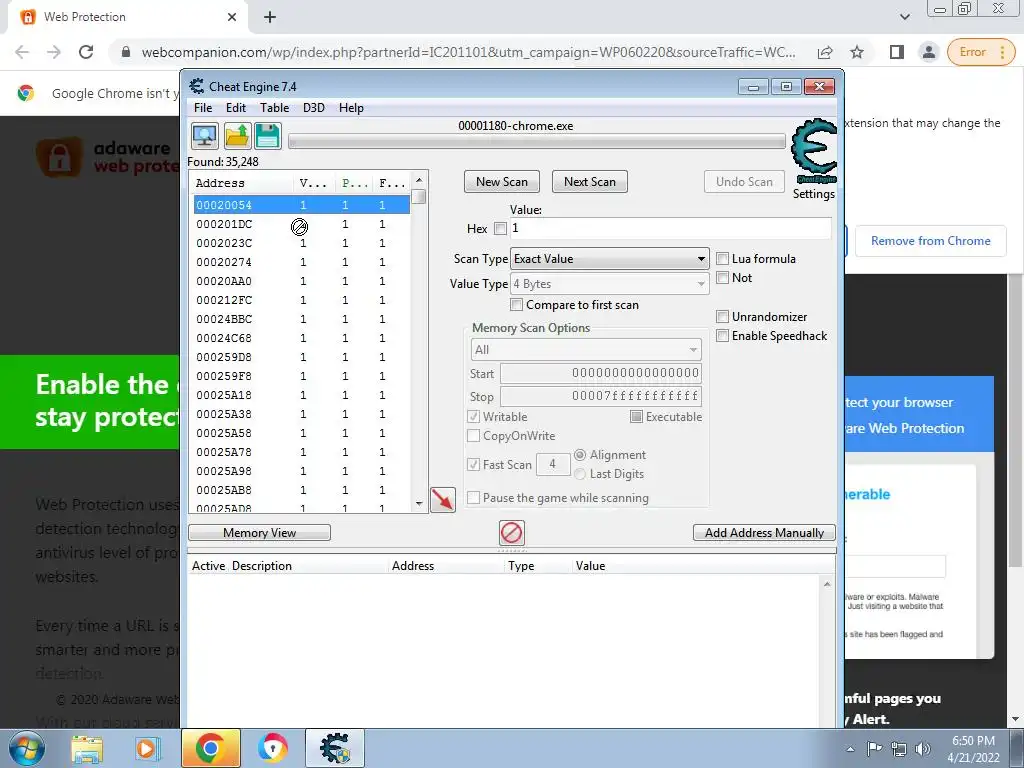The image size is (1024, 768).
Task: Click the found list scrollbar down arrow
Action: point(419,504)
